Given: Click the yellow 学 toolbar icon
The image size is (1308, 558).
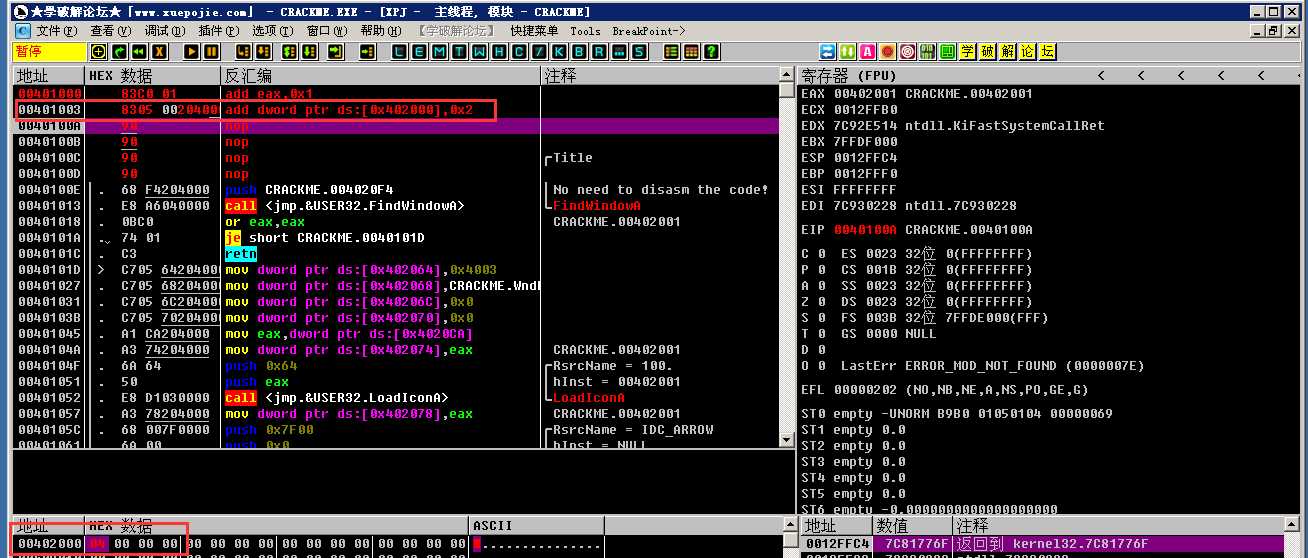Looking at the screenshot, I should coord(967,51).
